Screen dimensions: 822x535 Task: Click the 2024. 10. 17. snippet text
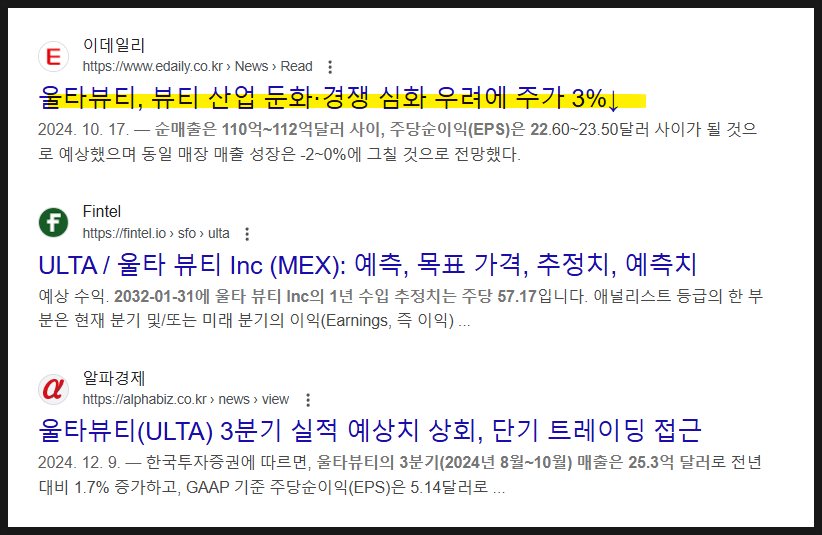coord(398,141)
